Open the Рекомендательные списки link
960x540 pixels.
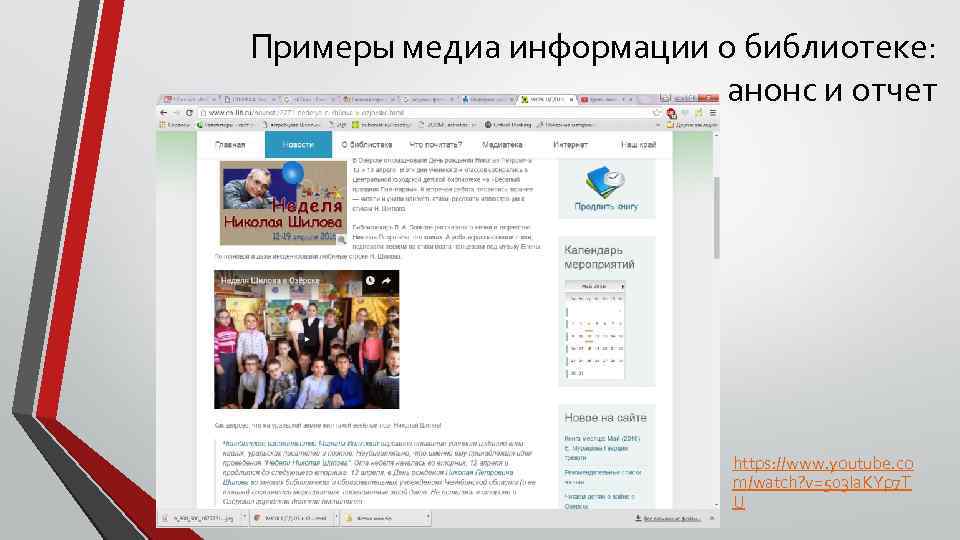[x=603, y=477]
